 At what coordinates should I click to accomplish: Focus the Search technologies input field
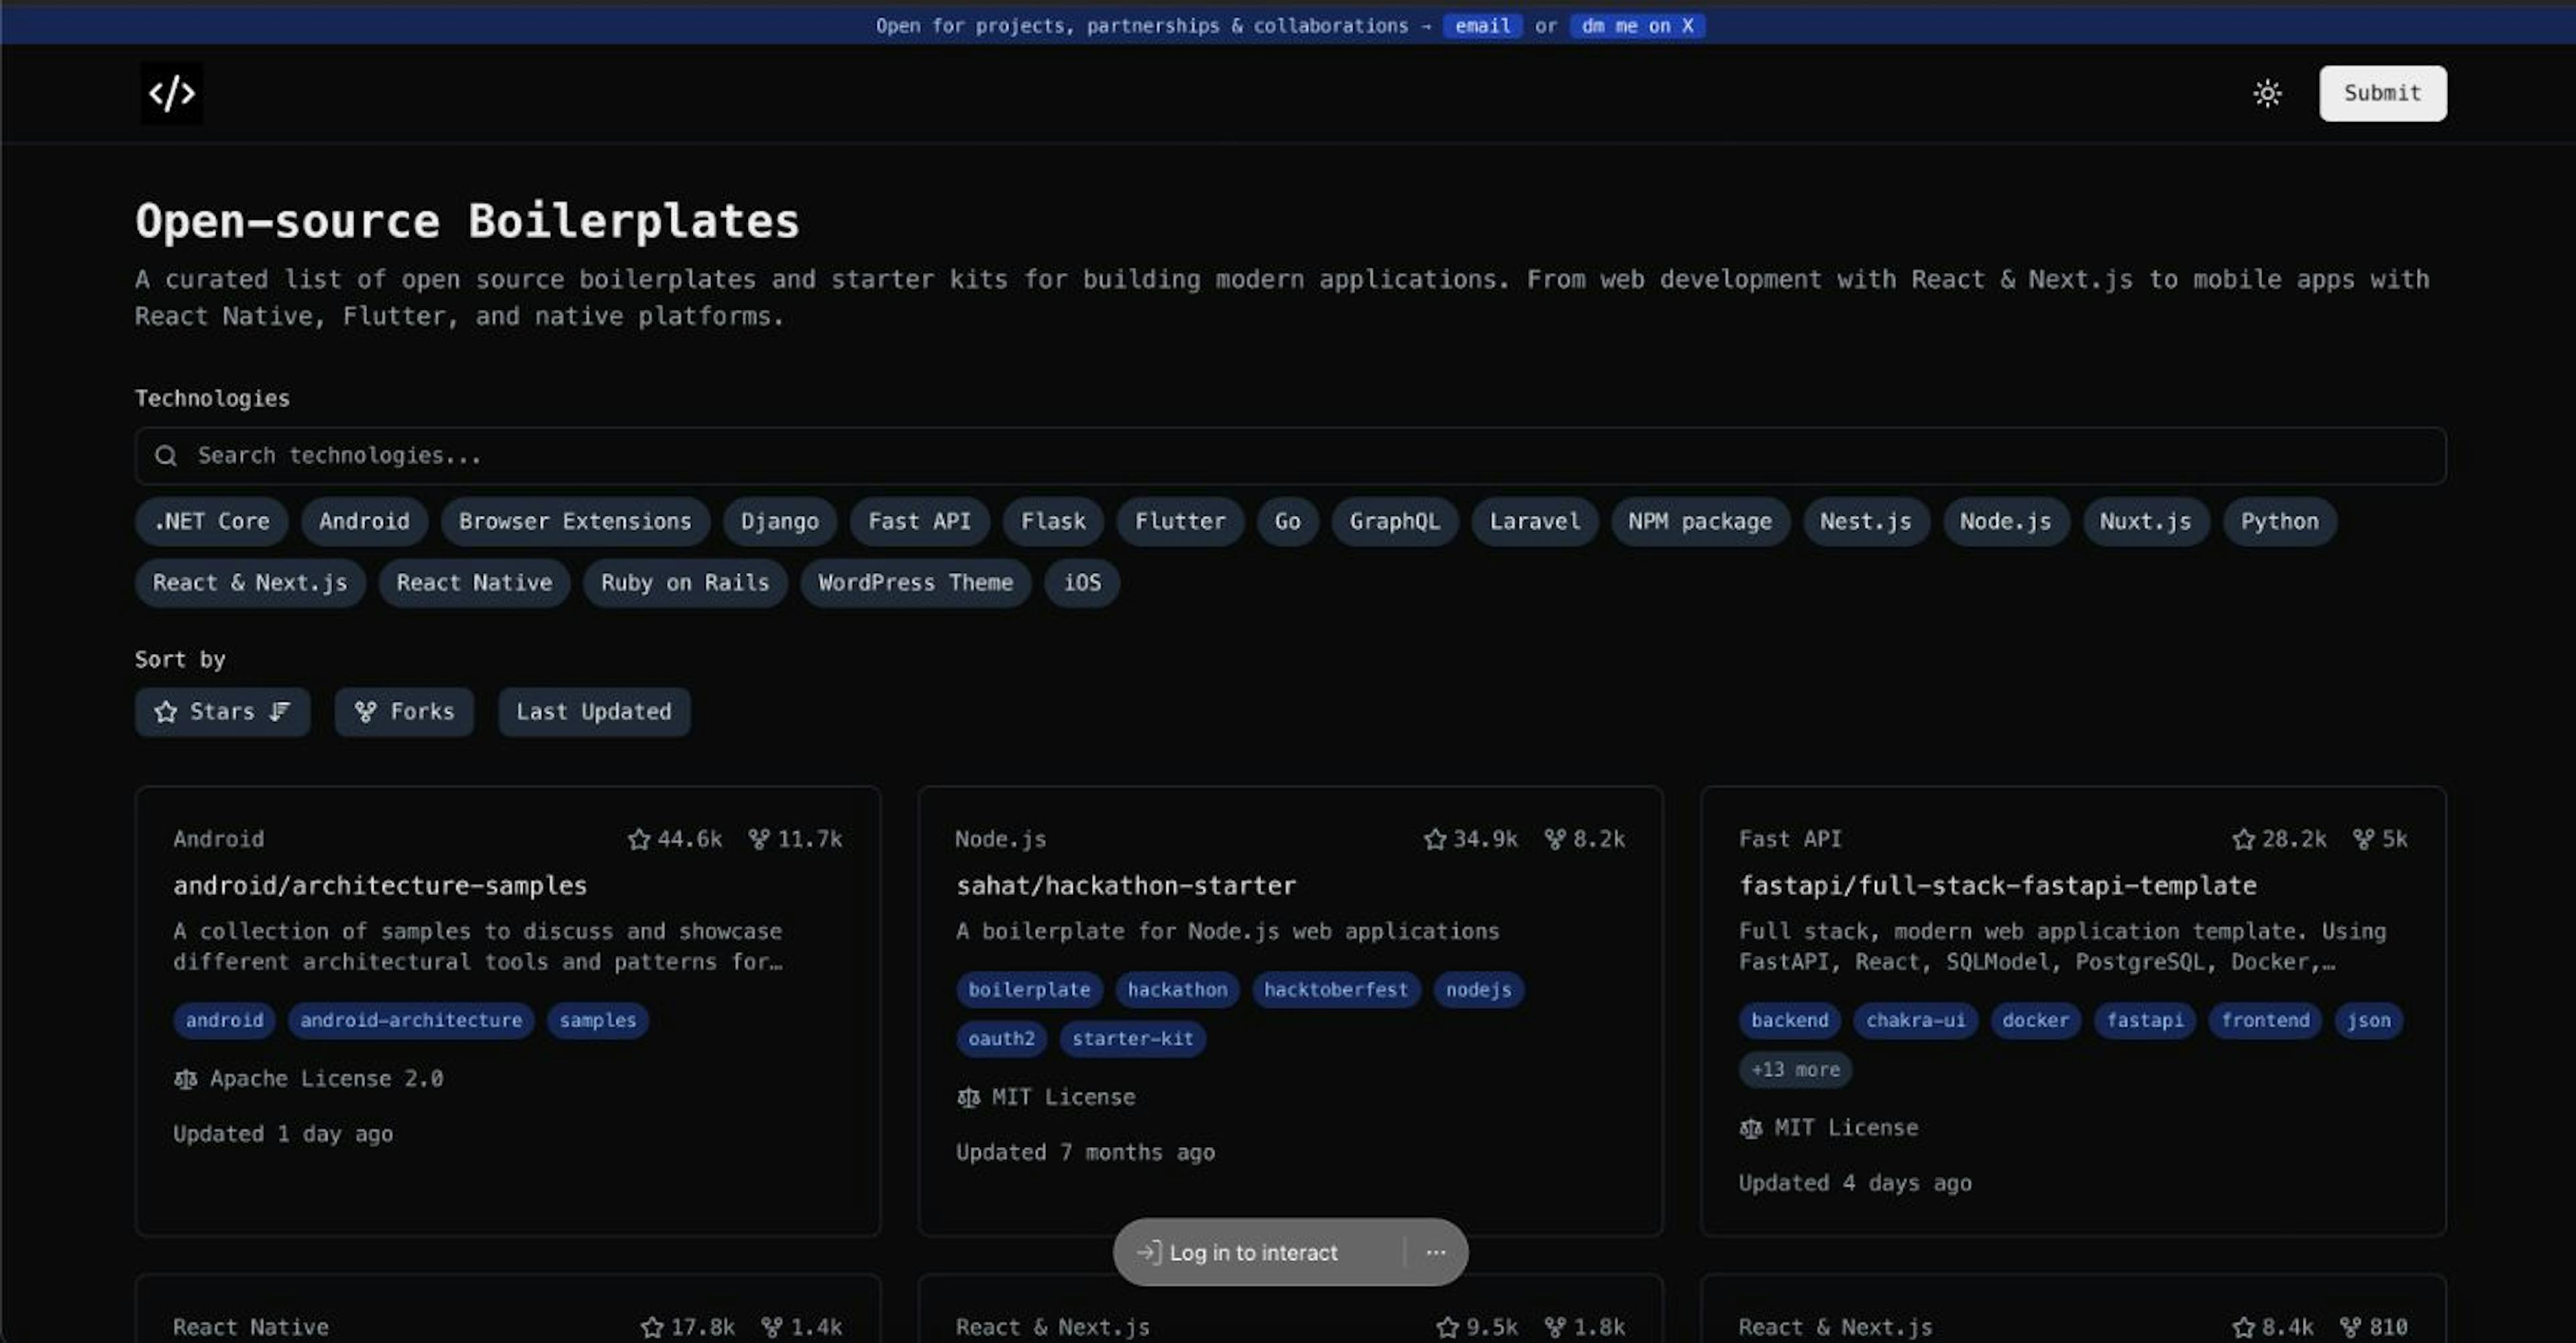point(1290,456)
